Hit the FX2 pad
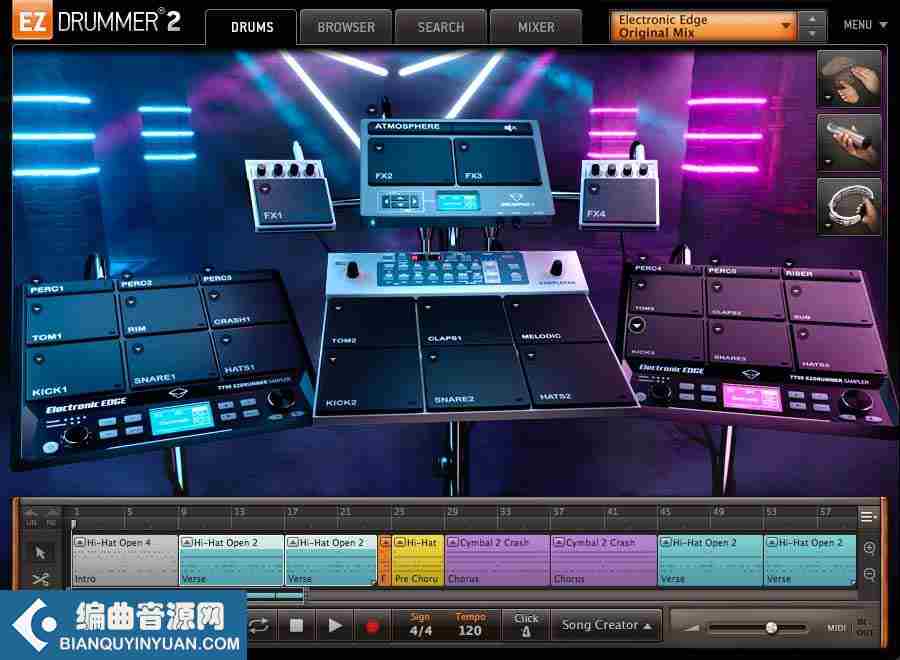The height and width of the screenshot is (660, 900). tap(410, 161)
